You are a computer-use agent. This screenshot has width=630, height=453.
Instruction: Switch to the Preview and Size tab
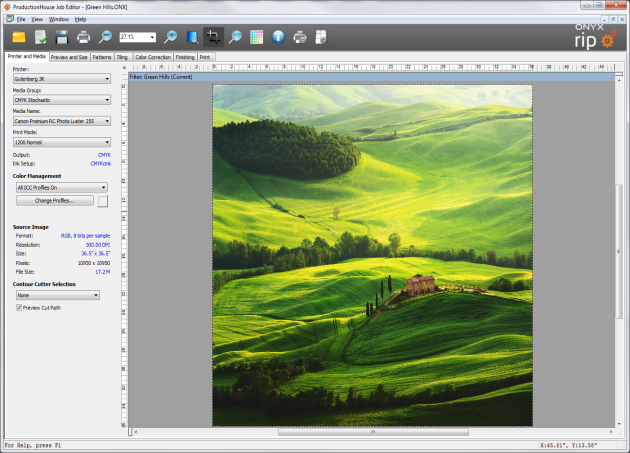click(70, 58)
